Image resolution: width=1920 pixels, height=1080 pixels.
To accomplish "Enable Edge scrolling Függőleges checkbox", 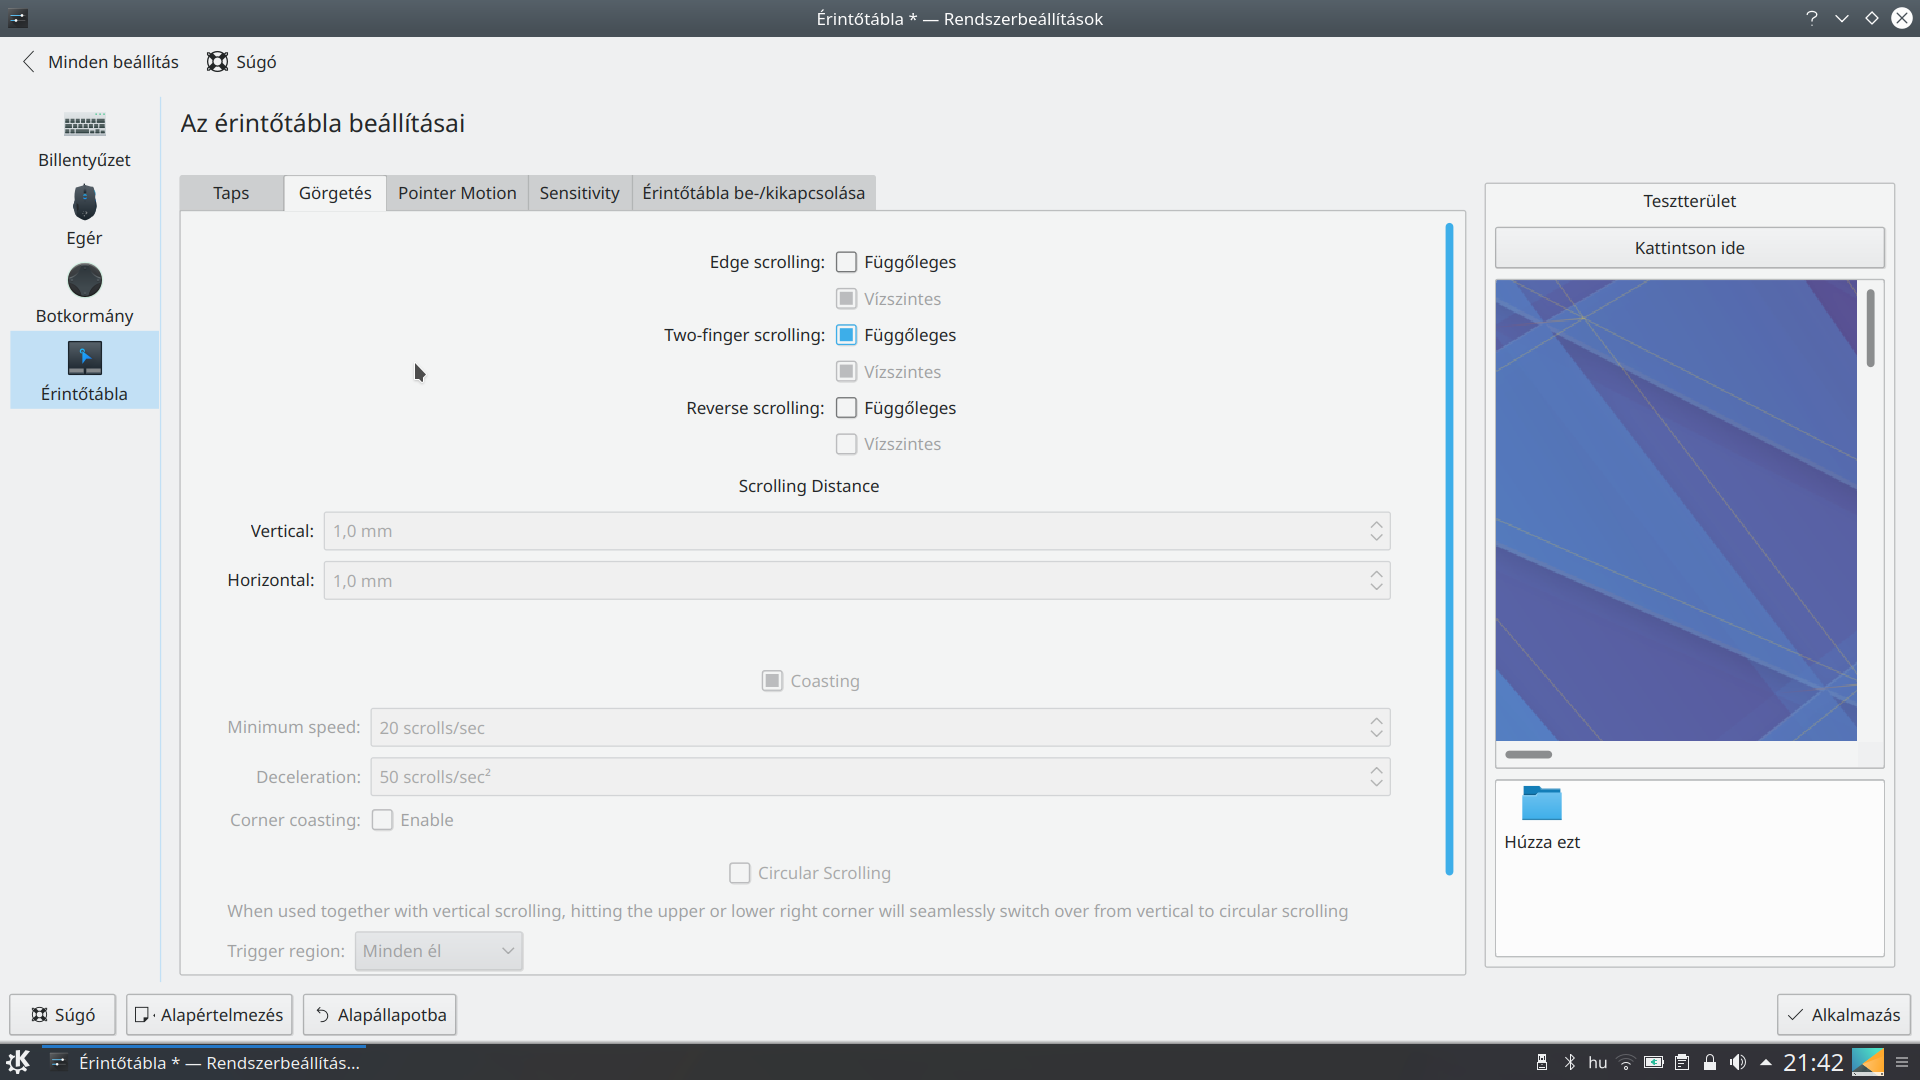I will (846, 262).
